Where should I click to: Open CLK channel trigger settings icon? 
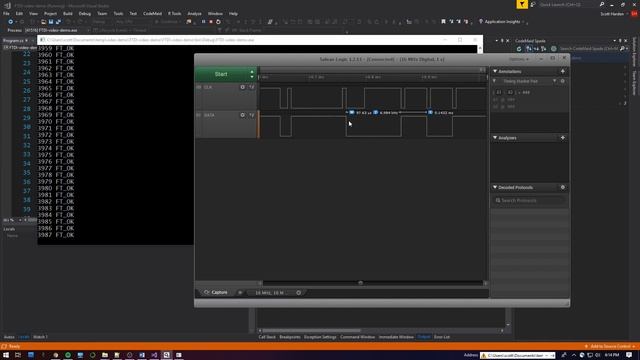[251, 87]
